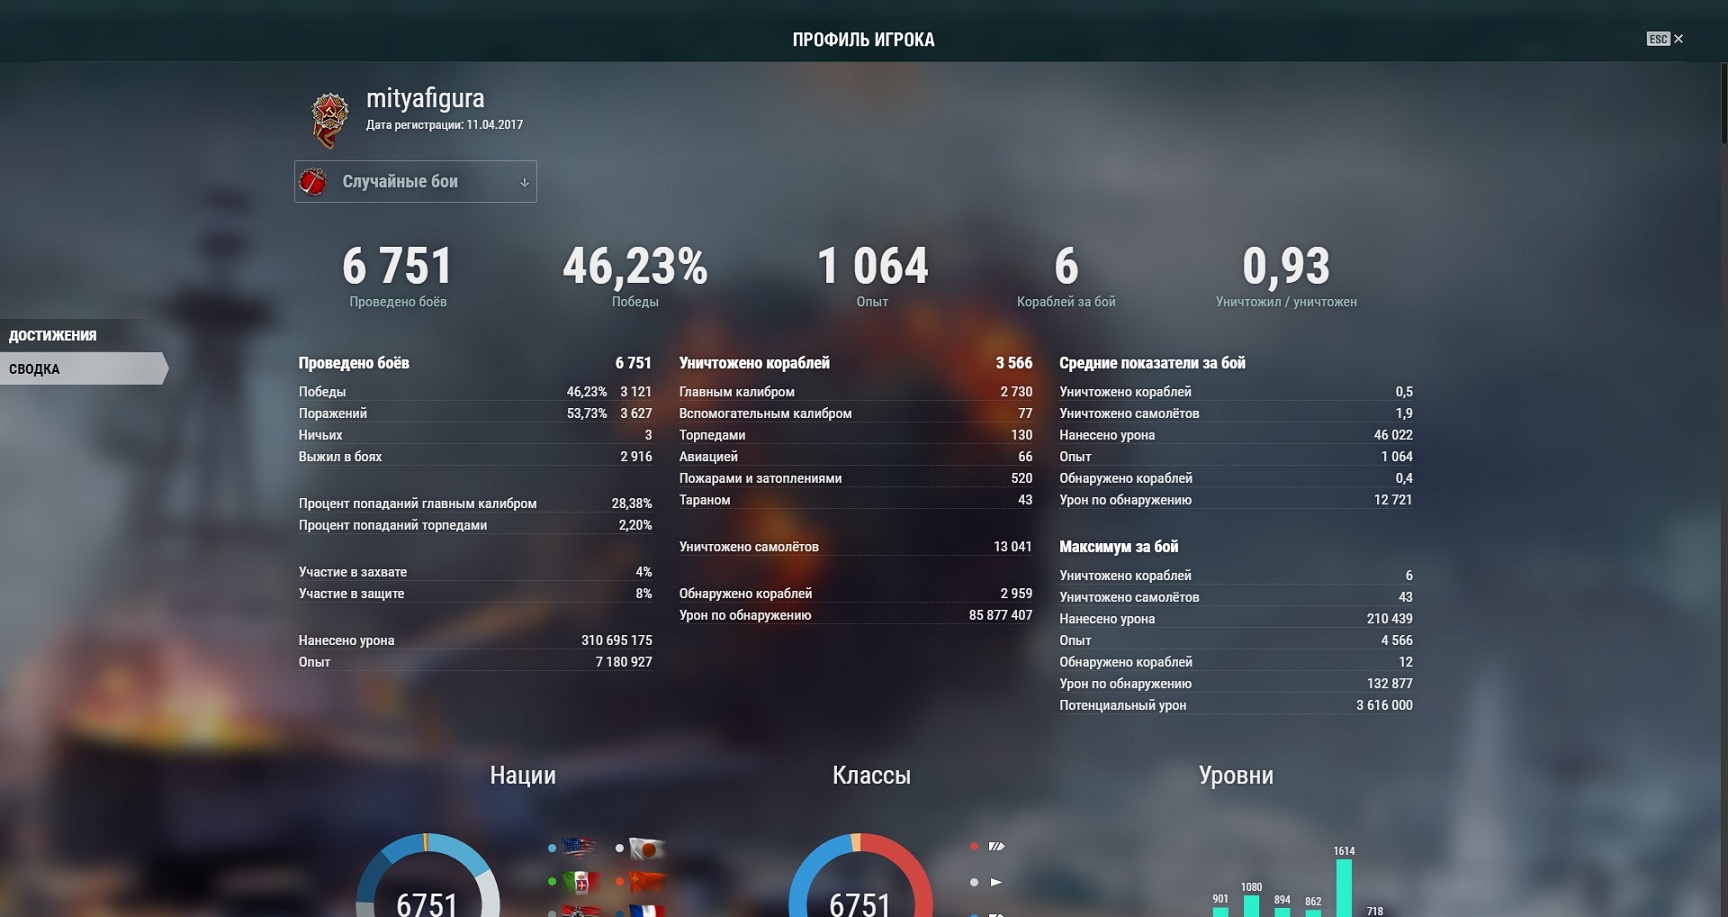Click the Classes donut chart
This screenshot has height=917, width=1728.
pyautogui.click(x=860, y=876)
